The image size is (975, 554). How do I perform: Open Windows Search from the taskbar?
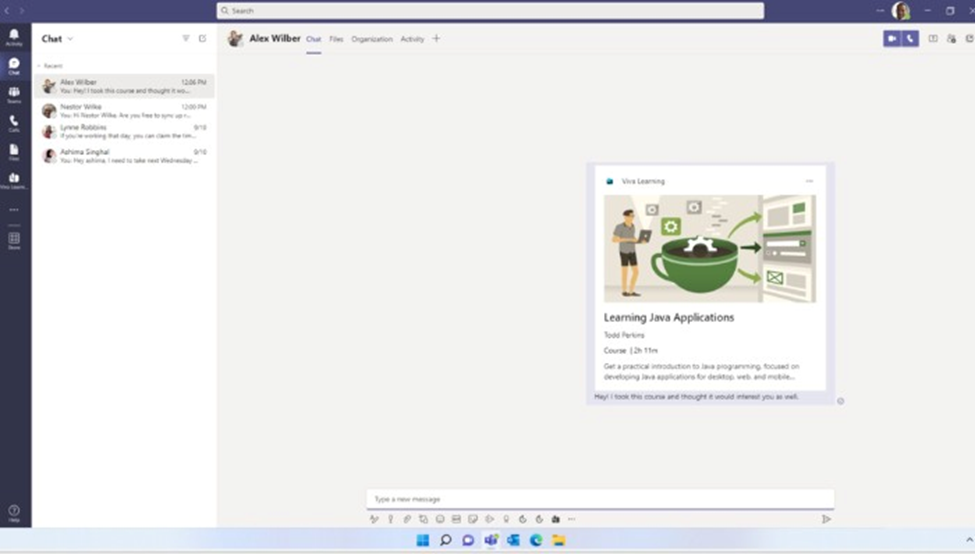445,540
